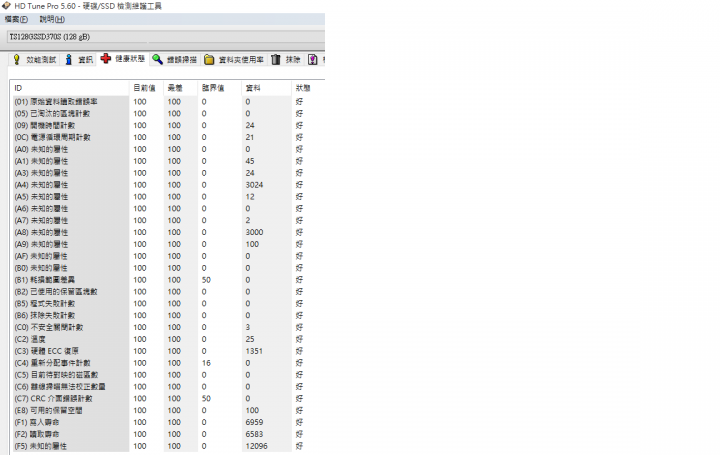Screen dimensions: 720x455
Task: Click the folder icon of the 資料夾使用率 tab
Action: (209, 60)
